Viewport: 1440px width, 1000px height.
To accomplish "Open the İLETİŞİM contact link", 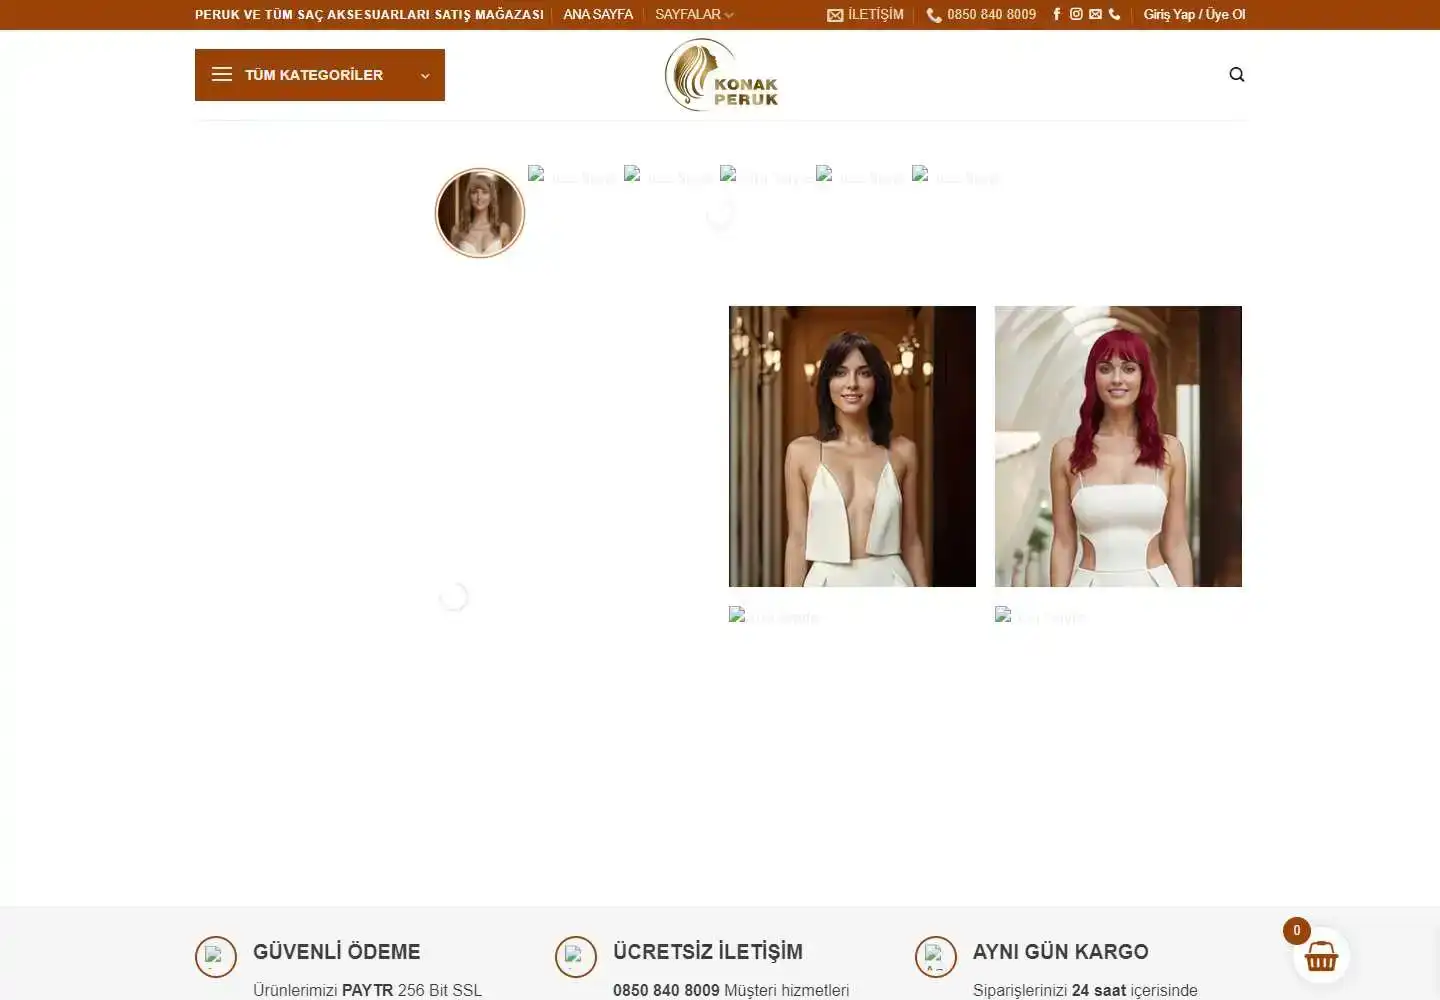I will pyautogui.click(x=865, y=14).
